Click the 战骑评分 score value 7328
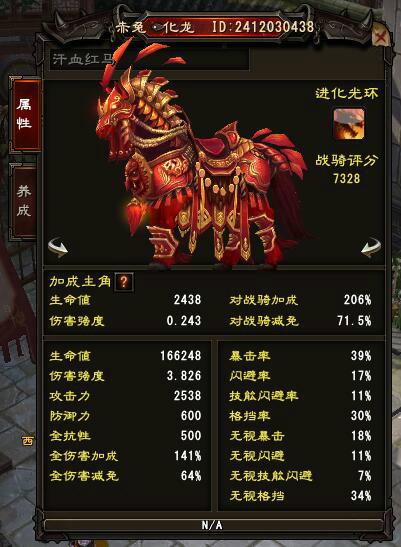401x547 pixels. click(346, 179)
